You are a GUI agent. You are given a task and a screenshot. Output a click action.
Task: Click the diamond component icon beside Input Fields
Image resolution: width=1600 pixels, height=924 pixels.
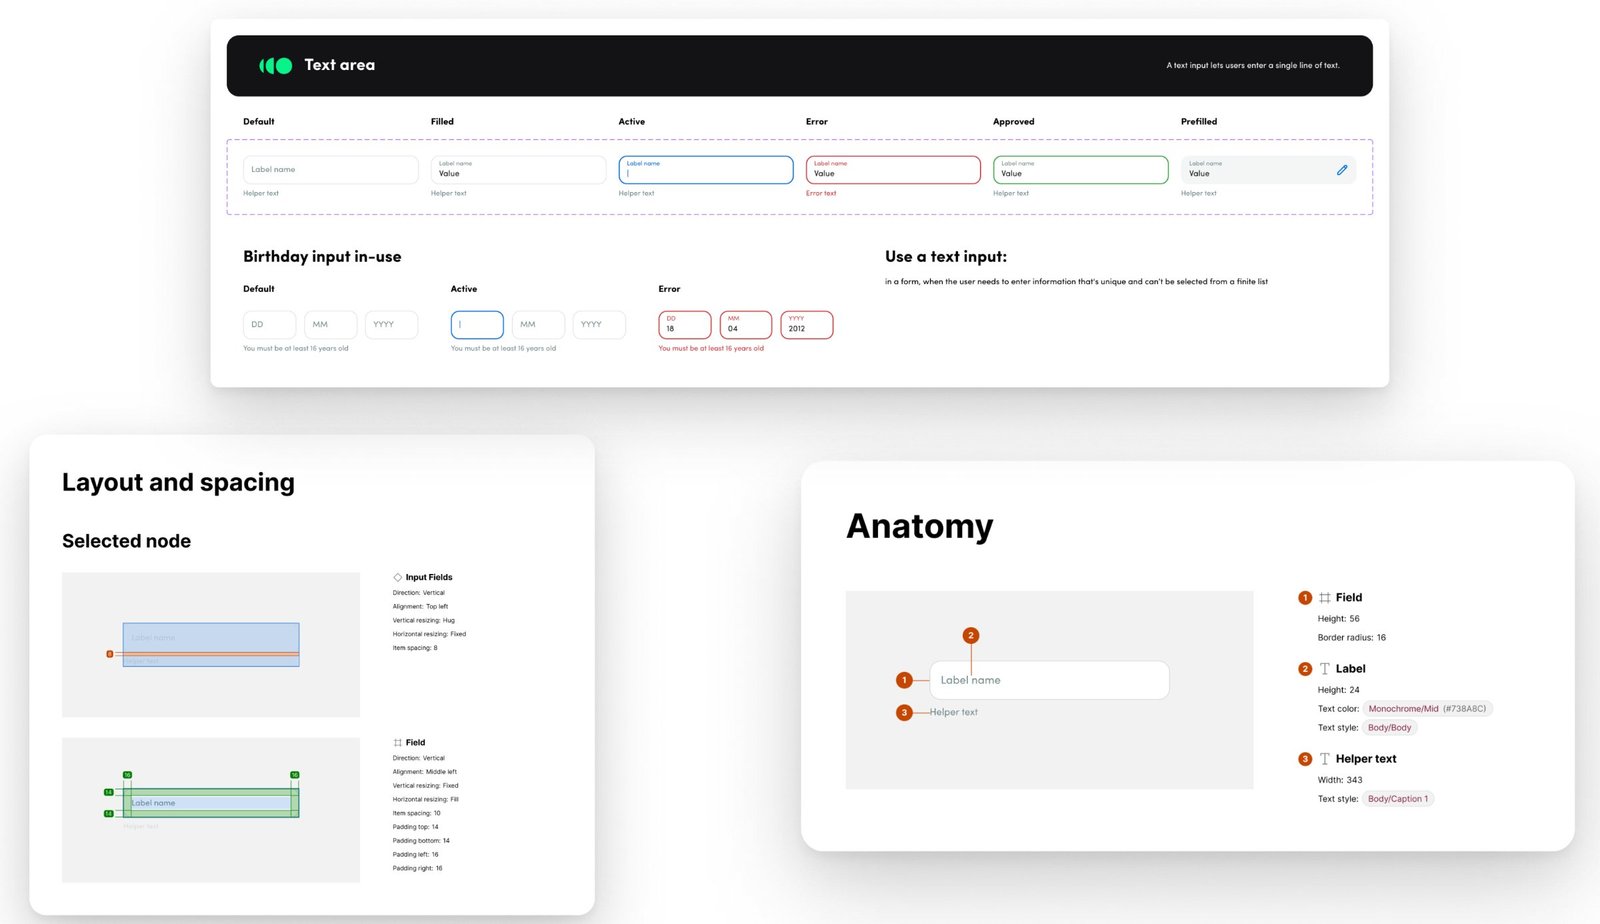398,577
